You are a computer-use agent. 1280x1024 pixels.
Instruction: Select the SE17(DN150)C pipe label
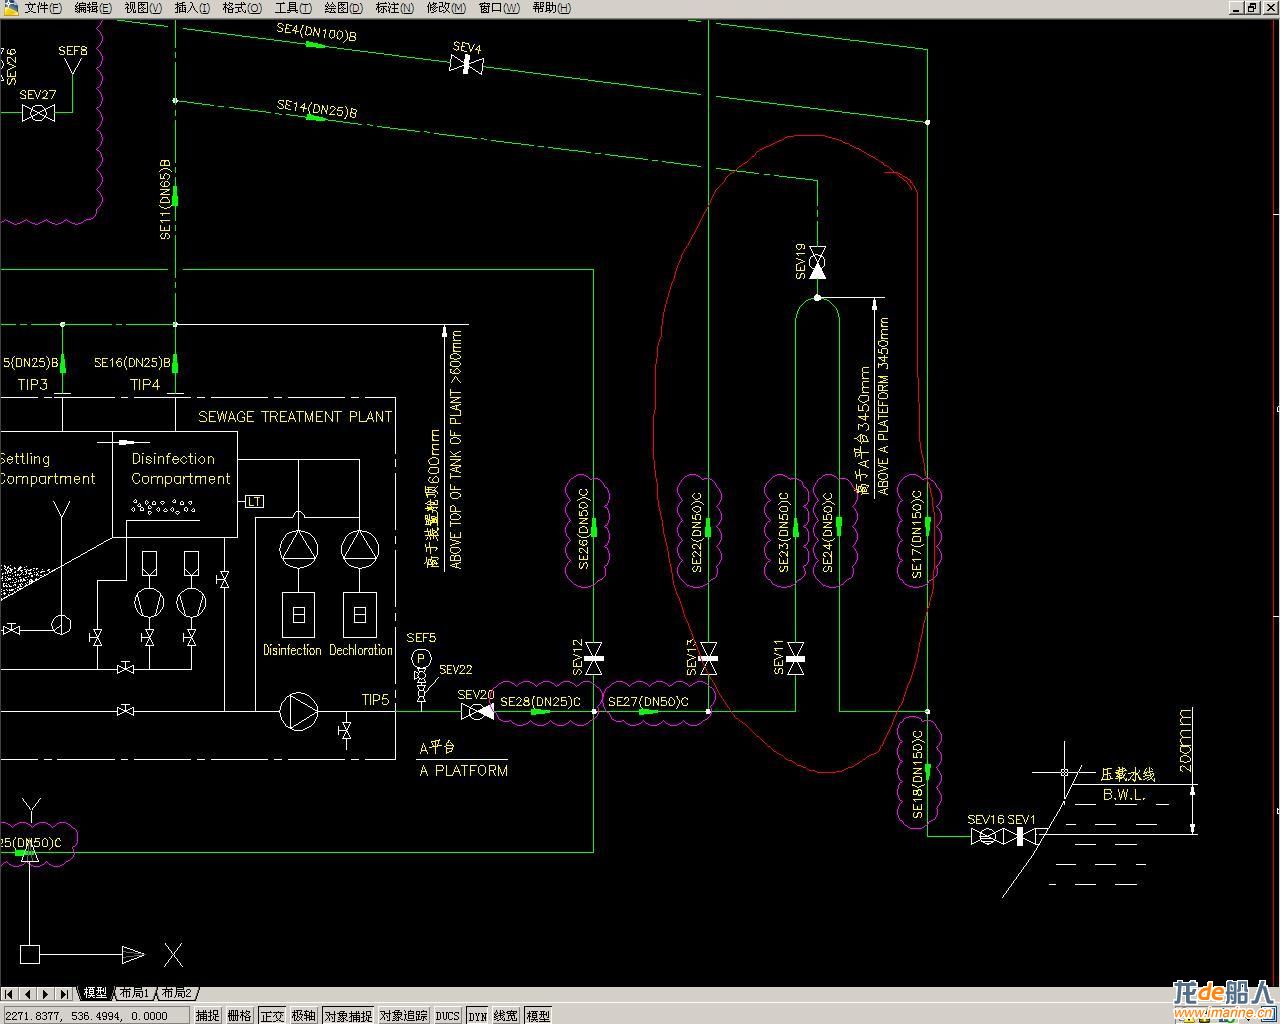pos(916,532)
